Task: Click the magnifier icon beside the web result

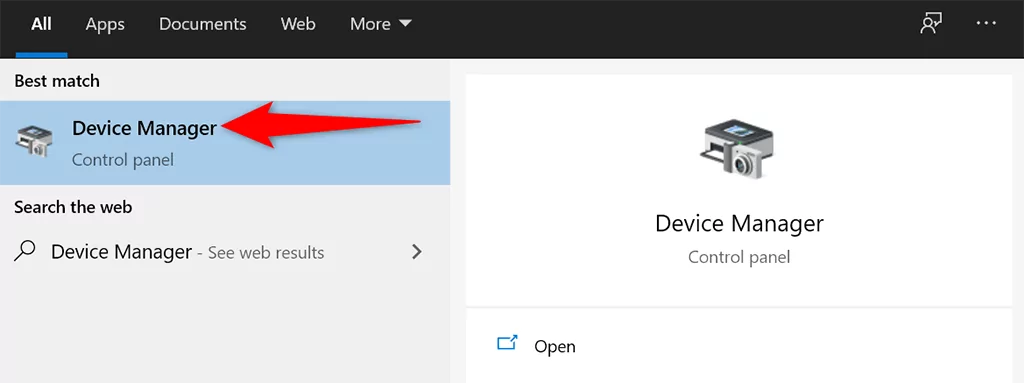Action: click(x=24, y=252)
